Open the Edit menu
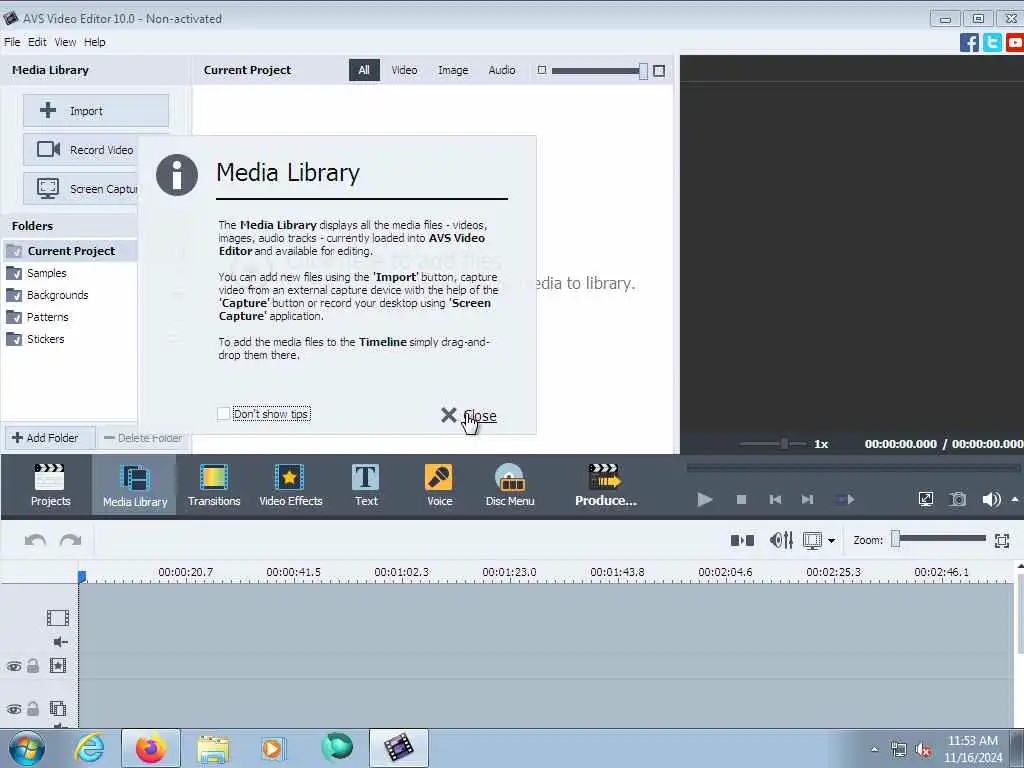Screen dimensions: 1024x768 coord(37,42)
